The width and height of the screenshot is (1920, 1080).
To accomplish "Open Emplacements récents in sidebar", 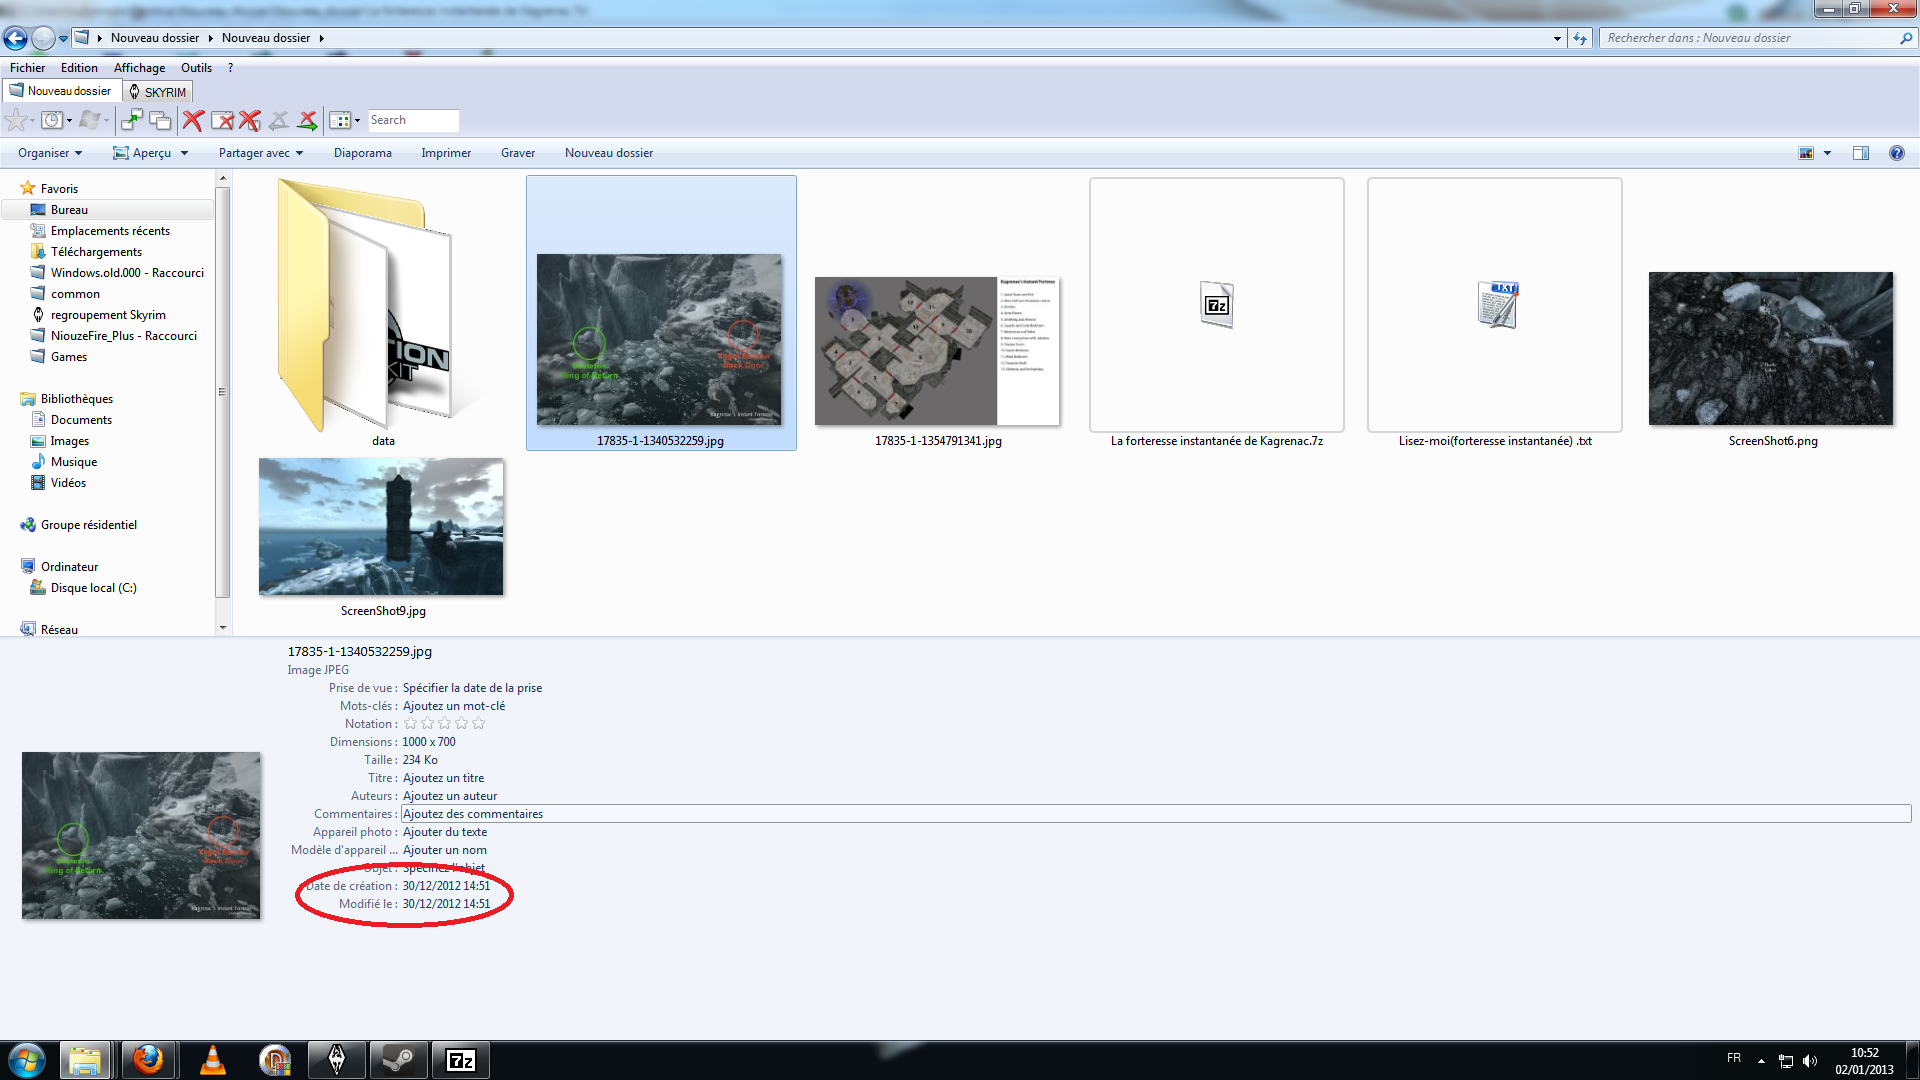I will (x=110, y=231).
